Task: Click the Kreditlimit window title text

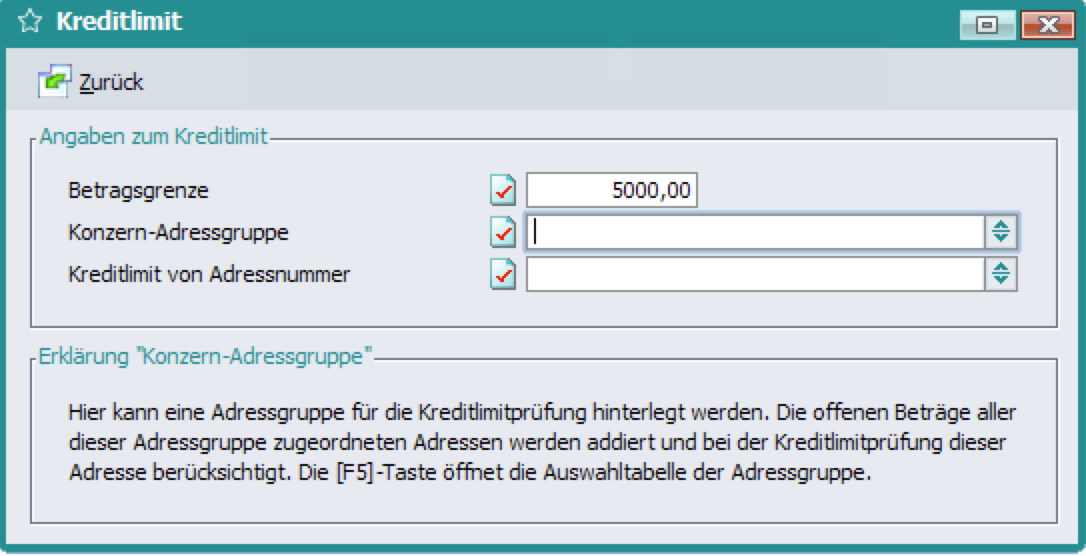Action: click(x=119, y=21)
